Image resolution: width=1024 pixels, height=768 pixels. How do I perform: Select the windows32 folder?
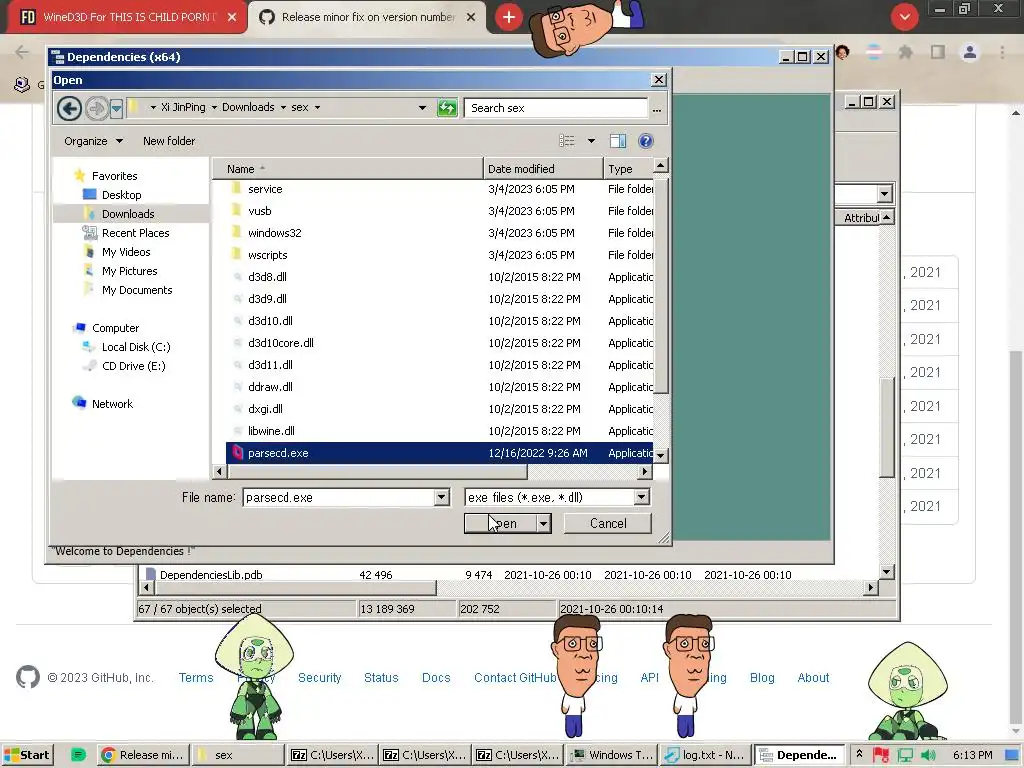pyautogui.click(x=274, y=233)
